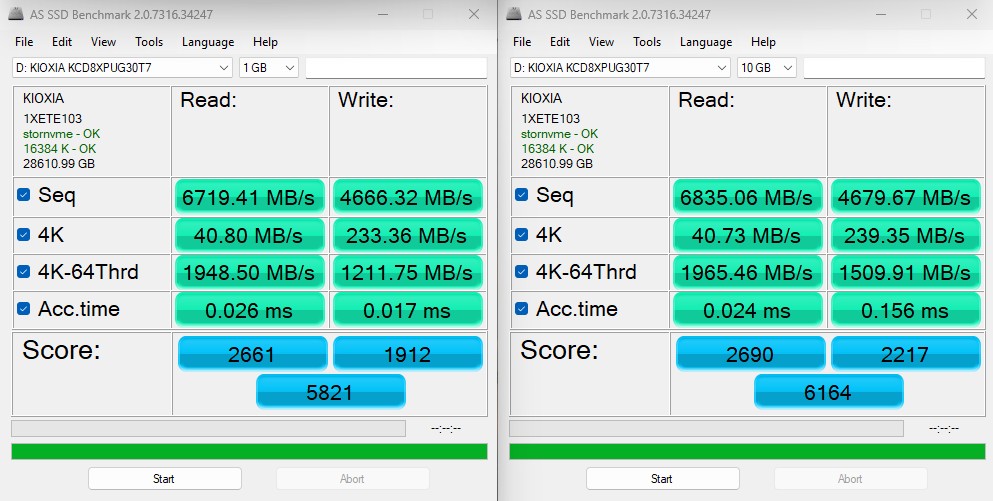
Task: Toggle the 4K checkbox in the 10 GB window
Action: [522, 234]
